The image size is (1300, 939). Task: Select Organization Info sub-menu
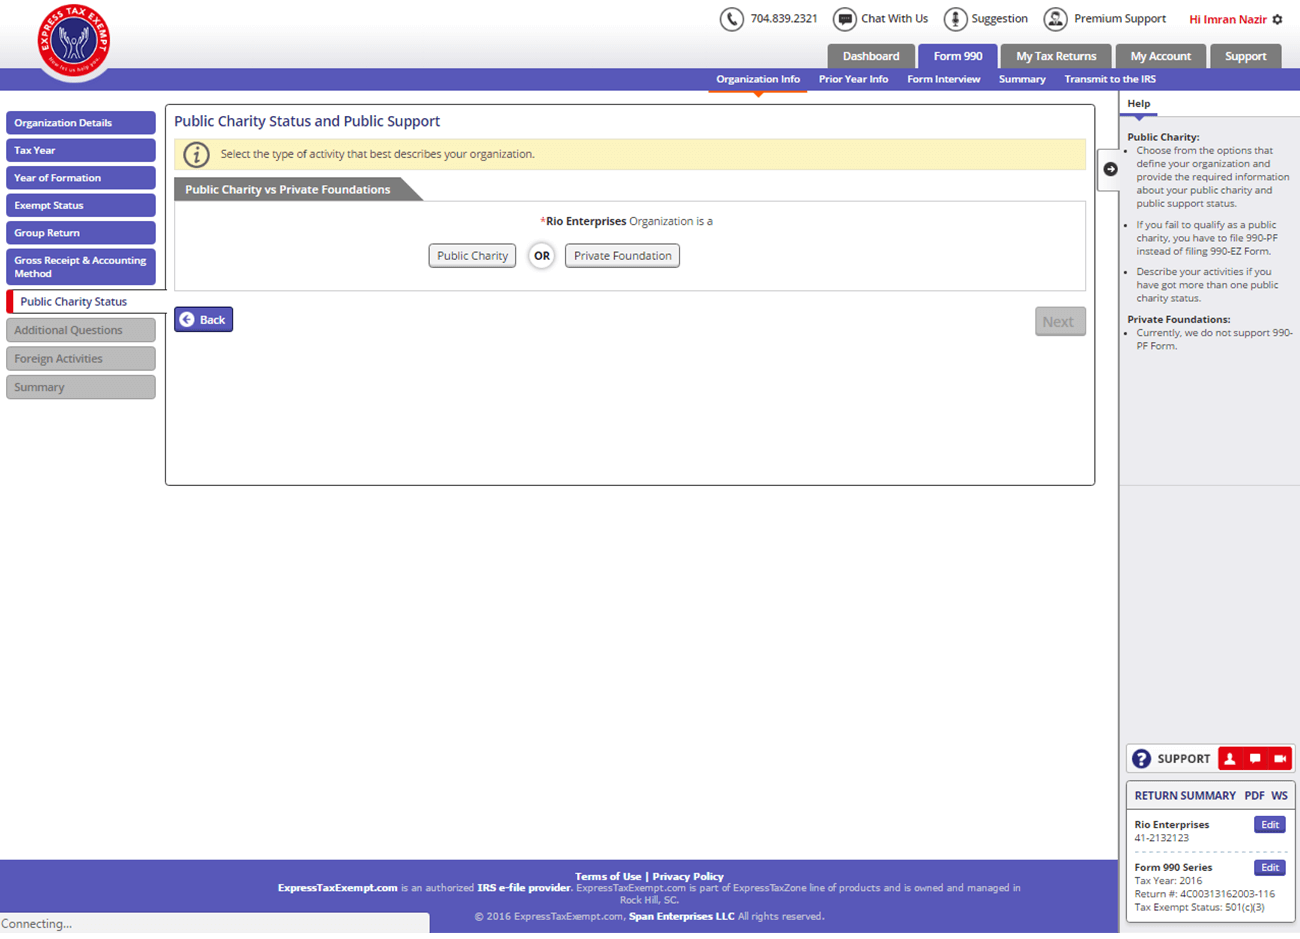758,79
